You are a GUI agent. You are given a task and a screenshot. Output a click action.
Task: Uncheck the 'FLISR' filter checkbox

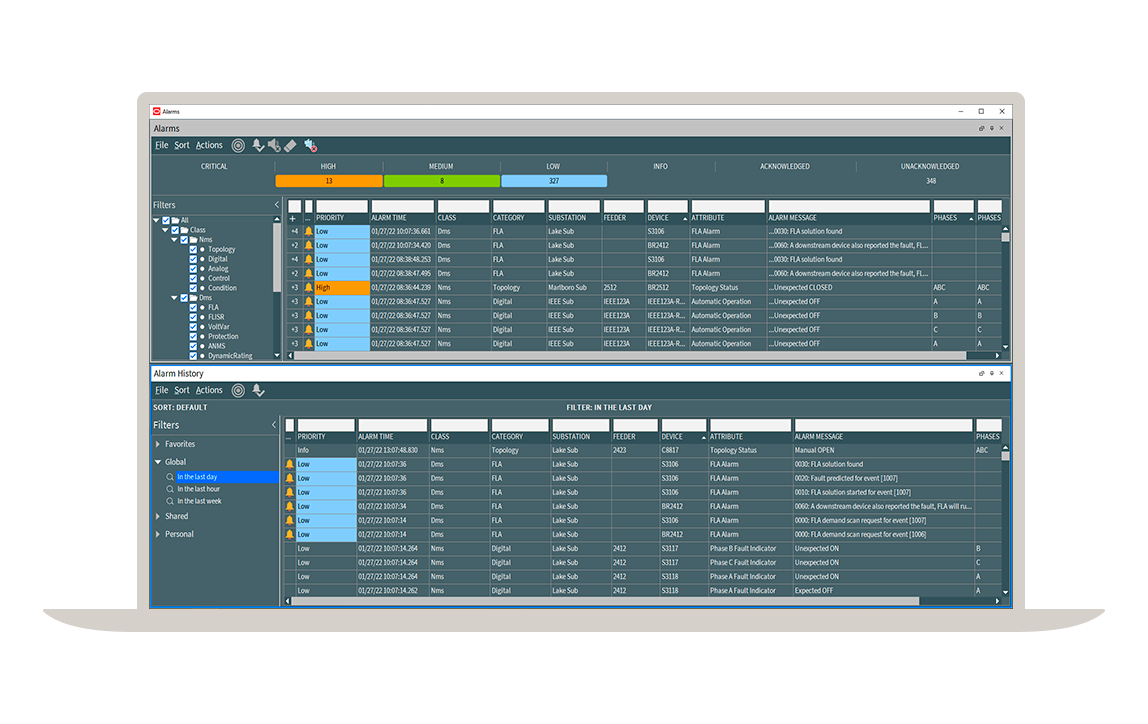pos(193,317)
